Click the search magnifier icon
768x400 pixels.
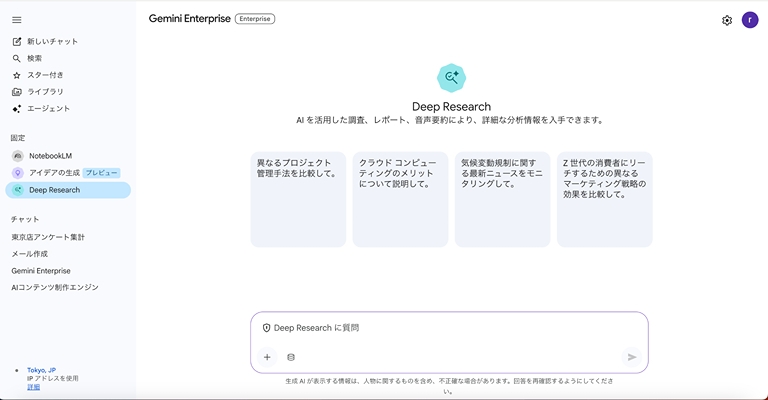coord(17,58)
